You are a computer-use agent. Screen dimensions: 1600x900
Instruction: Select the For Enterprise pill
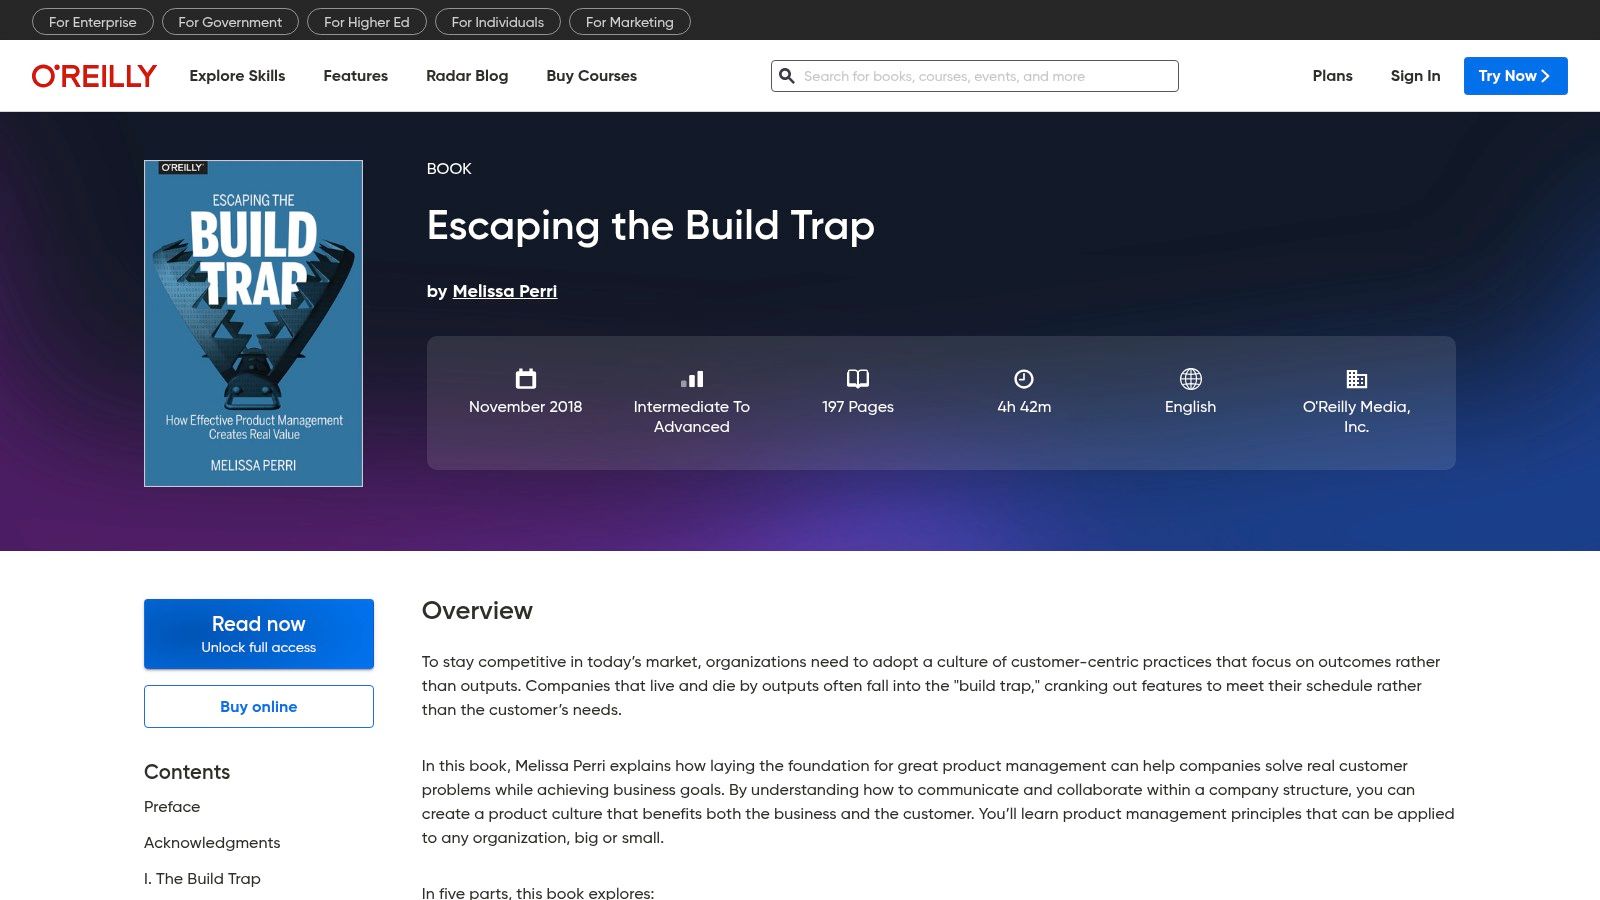click(x=93, y=22)
